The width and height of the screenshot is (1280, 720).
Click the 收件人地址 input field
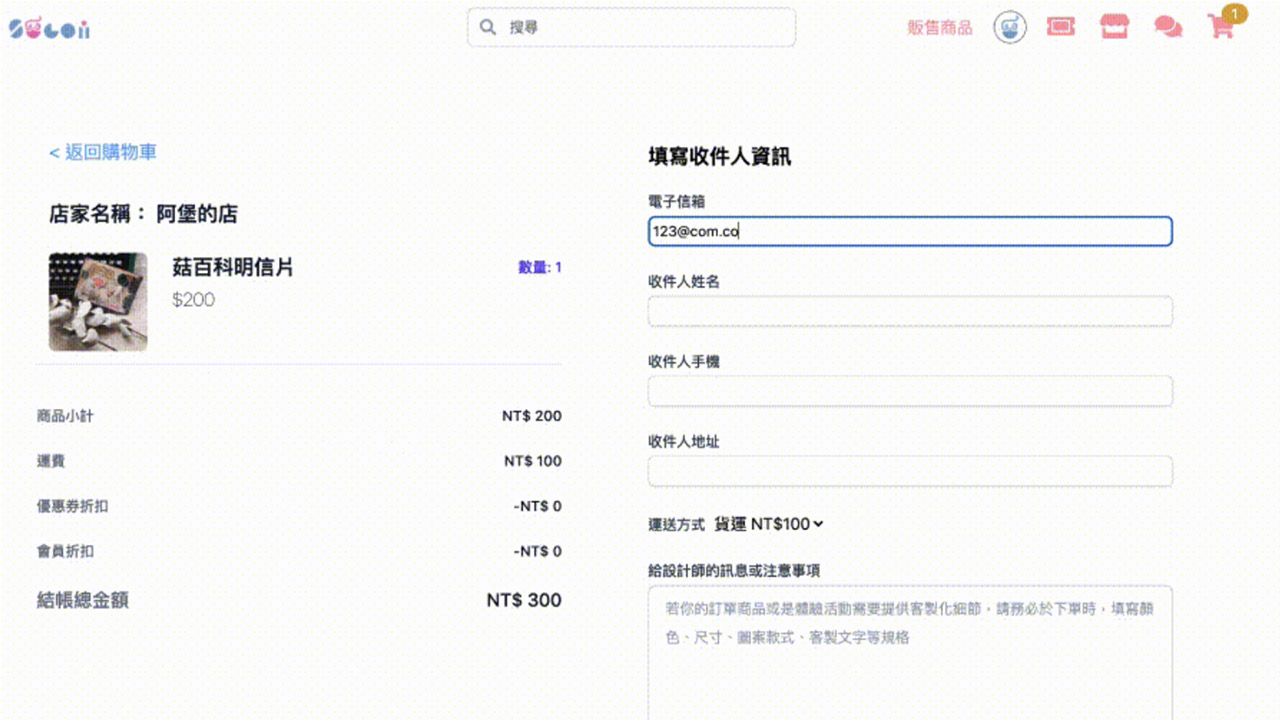[909, 471]
